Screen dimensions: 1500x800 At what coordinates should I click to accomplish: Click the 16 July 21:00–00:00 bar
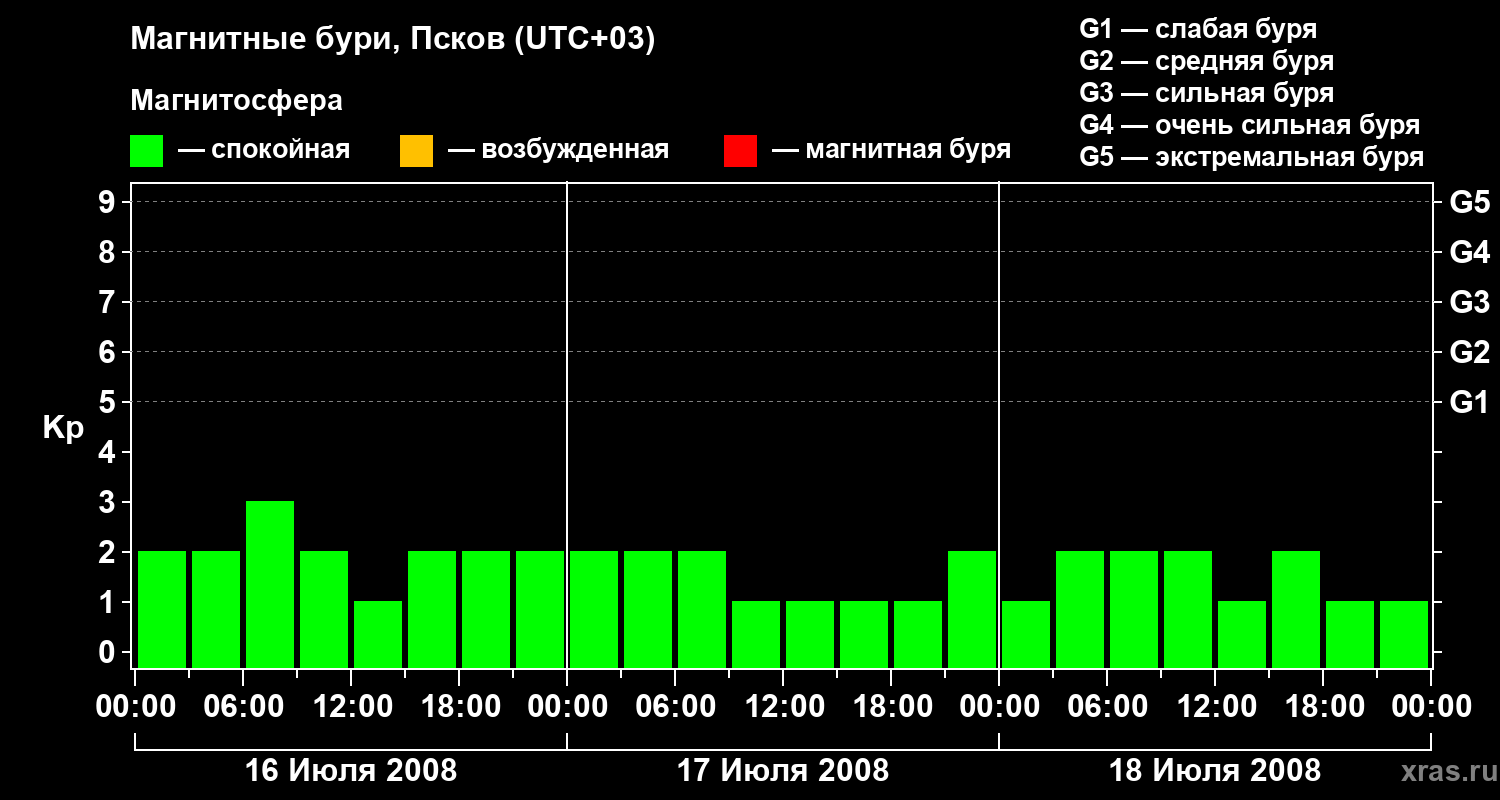540,609
